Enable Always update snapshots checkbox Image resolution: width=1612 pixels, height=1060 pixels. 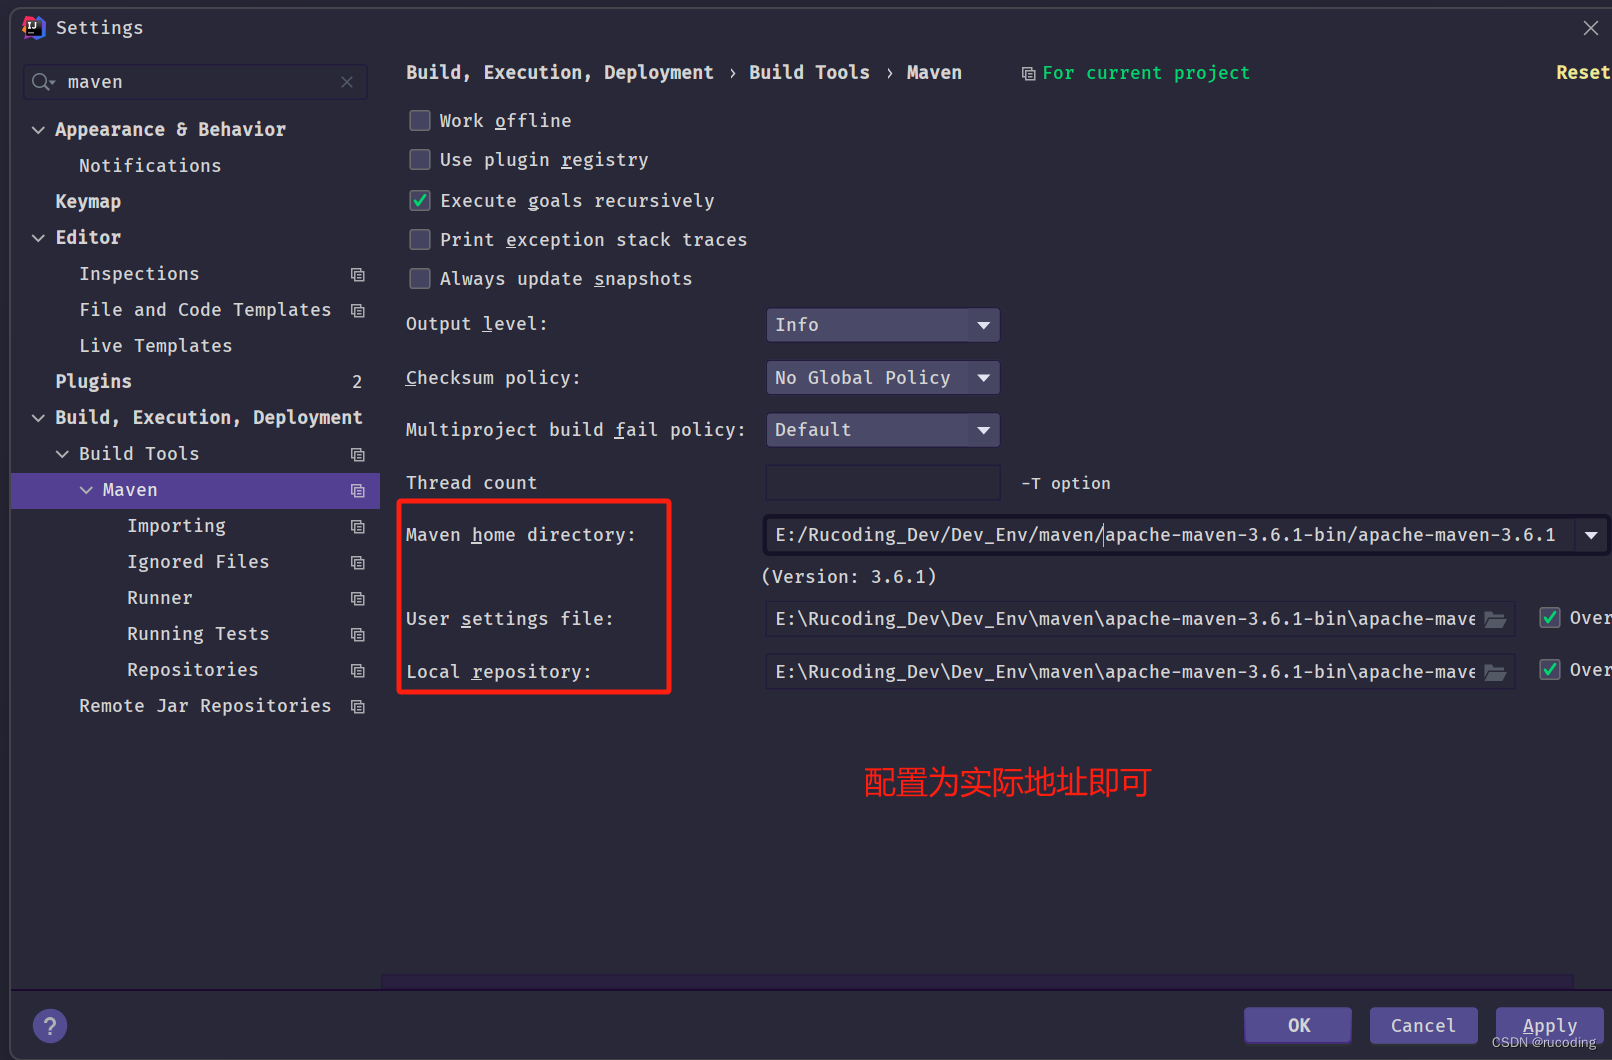point(420,278)
